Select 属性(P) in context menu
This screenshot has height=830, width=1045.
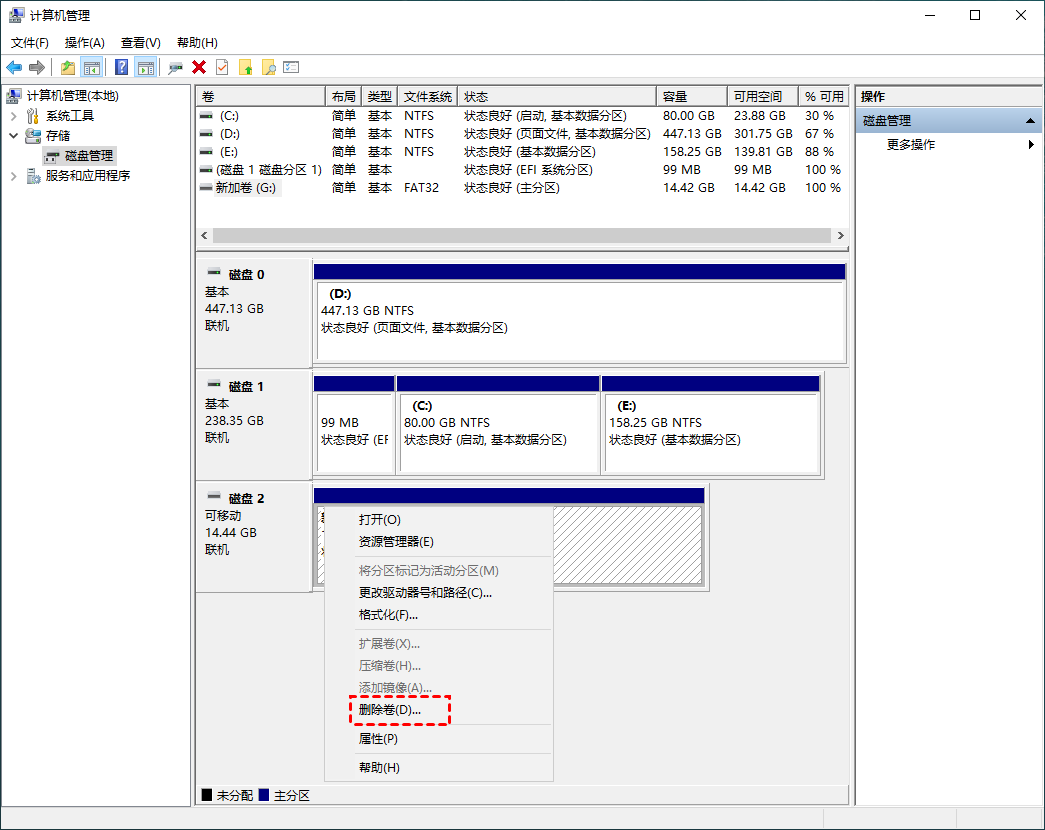point(439,739)
